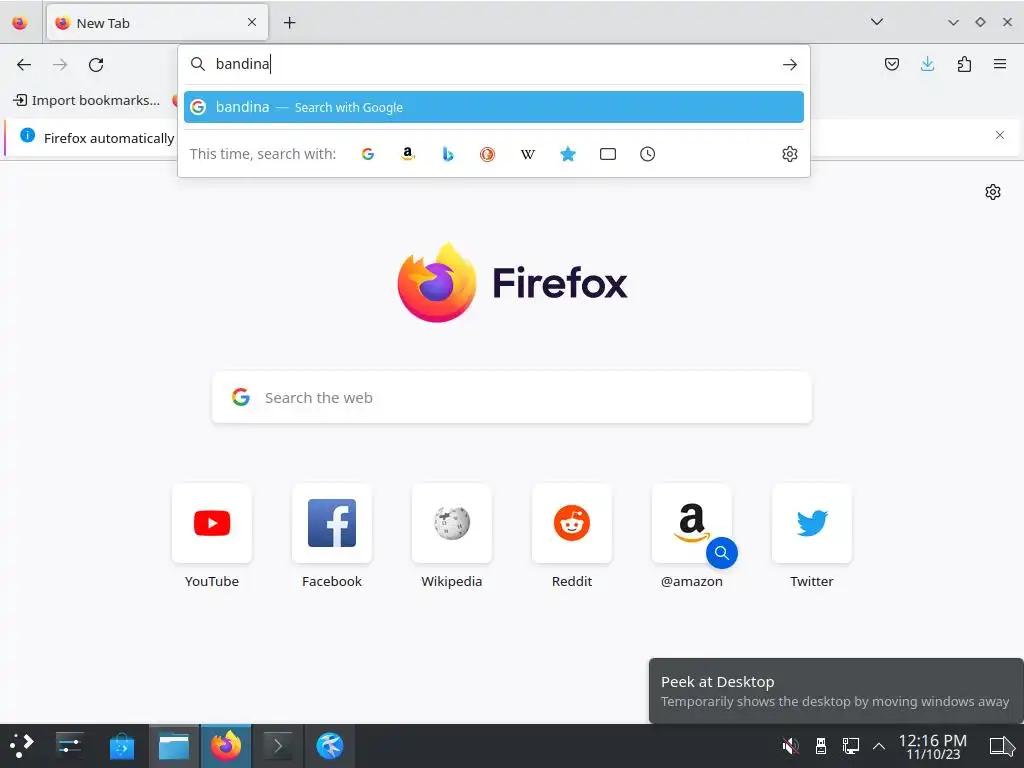Viewport: 1024px width, 768px height.
Task: Open Dolphin file manager in taskbar
Action: point(174,746)
